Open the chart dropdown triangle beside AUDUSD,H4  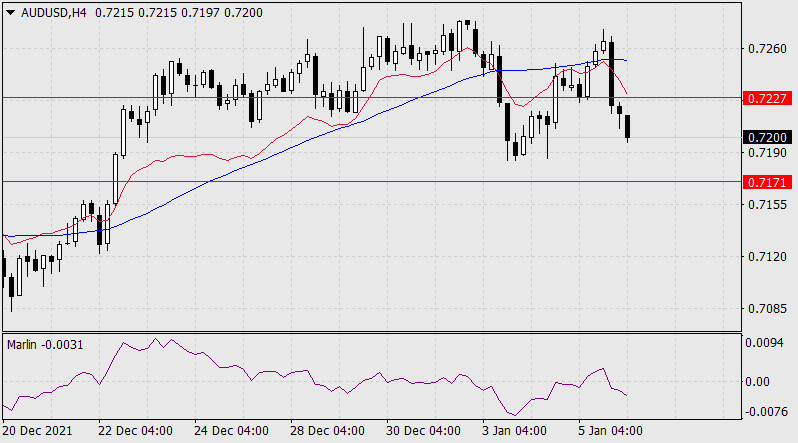(x=10, y=13)
